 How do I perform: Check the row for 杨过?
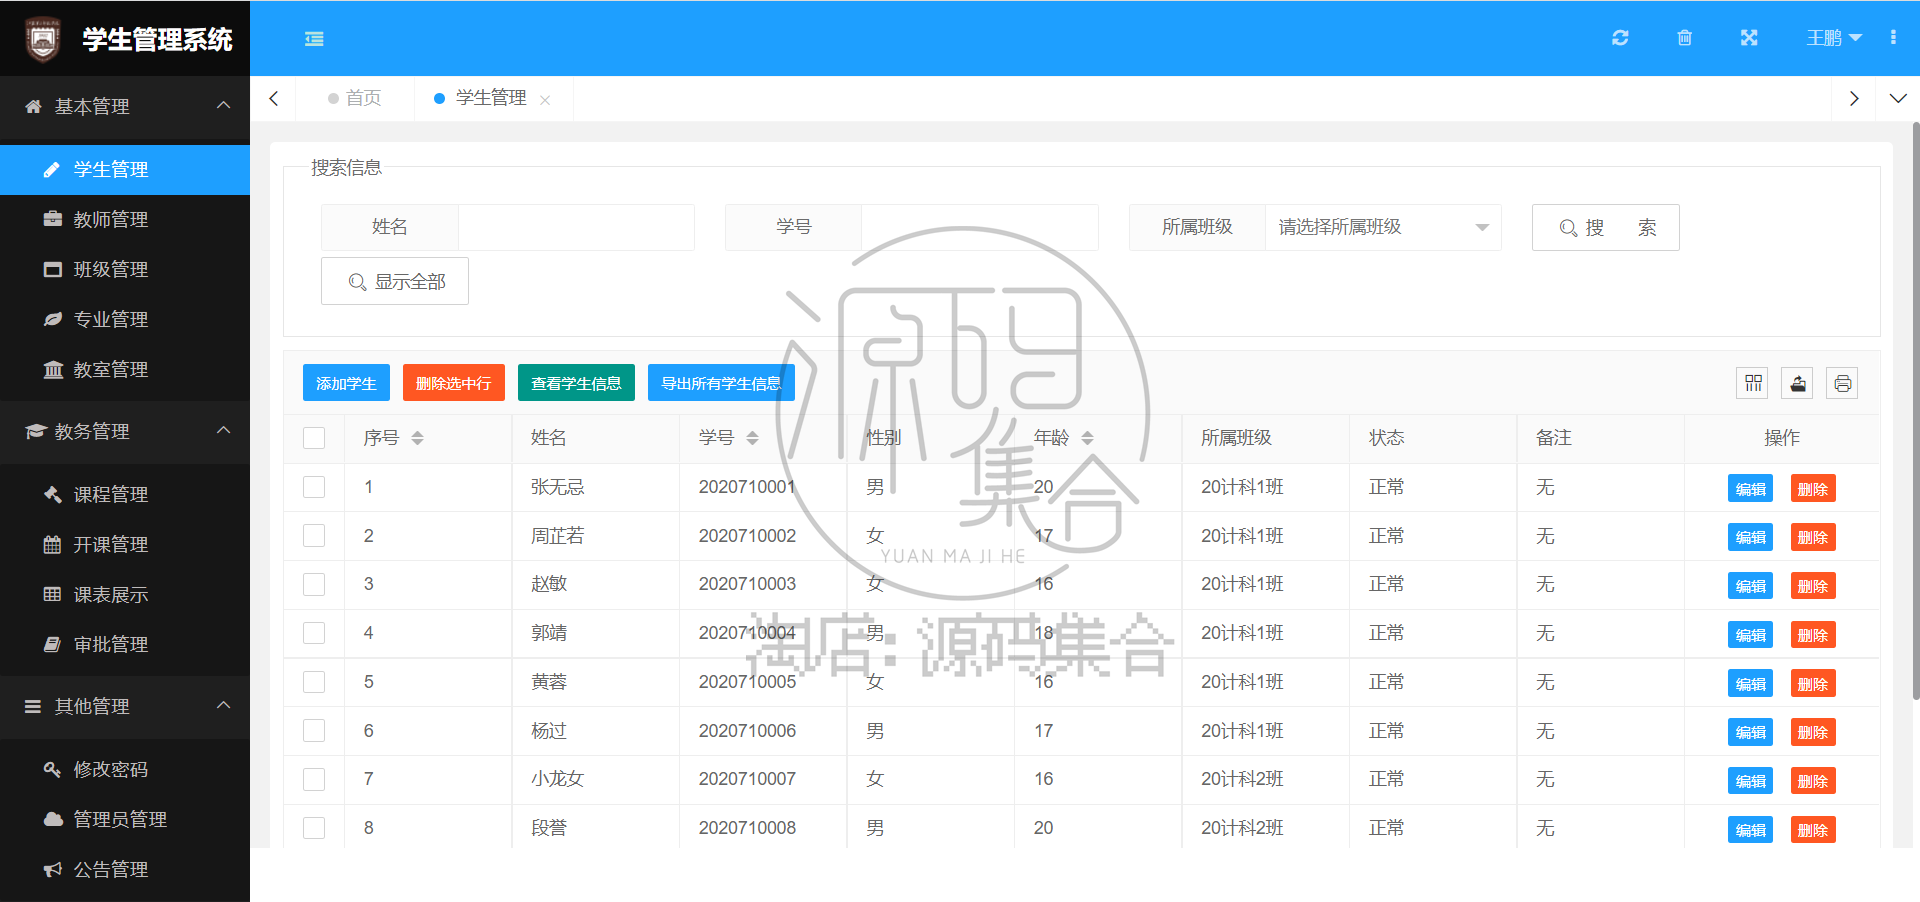314,731
